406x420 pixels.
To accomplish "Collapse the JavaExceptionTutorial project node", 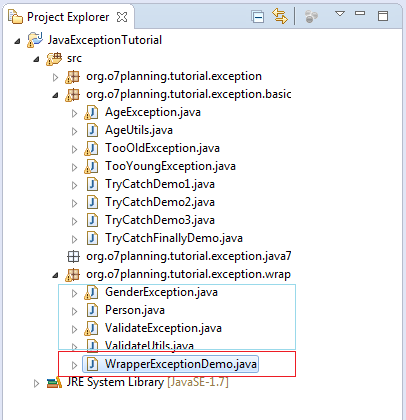I will pyautogui.click(x=17, y=41).
